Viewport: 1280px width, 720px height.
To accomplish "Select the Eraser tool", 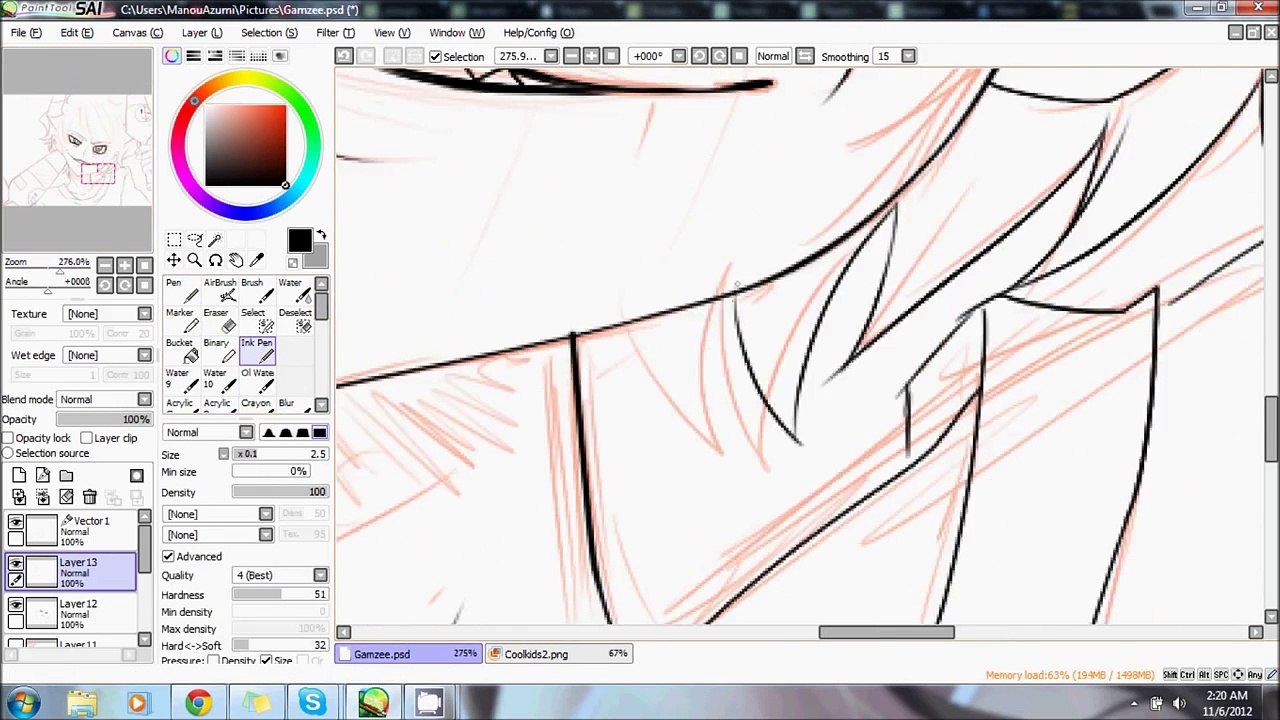I will tap(220, 321).
